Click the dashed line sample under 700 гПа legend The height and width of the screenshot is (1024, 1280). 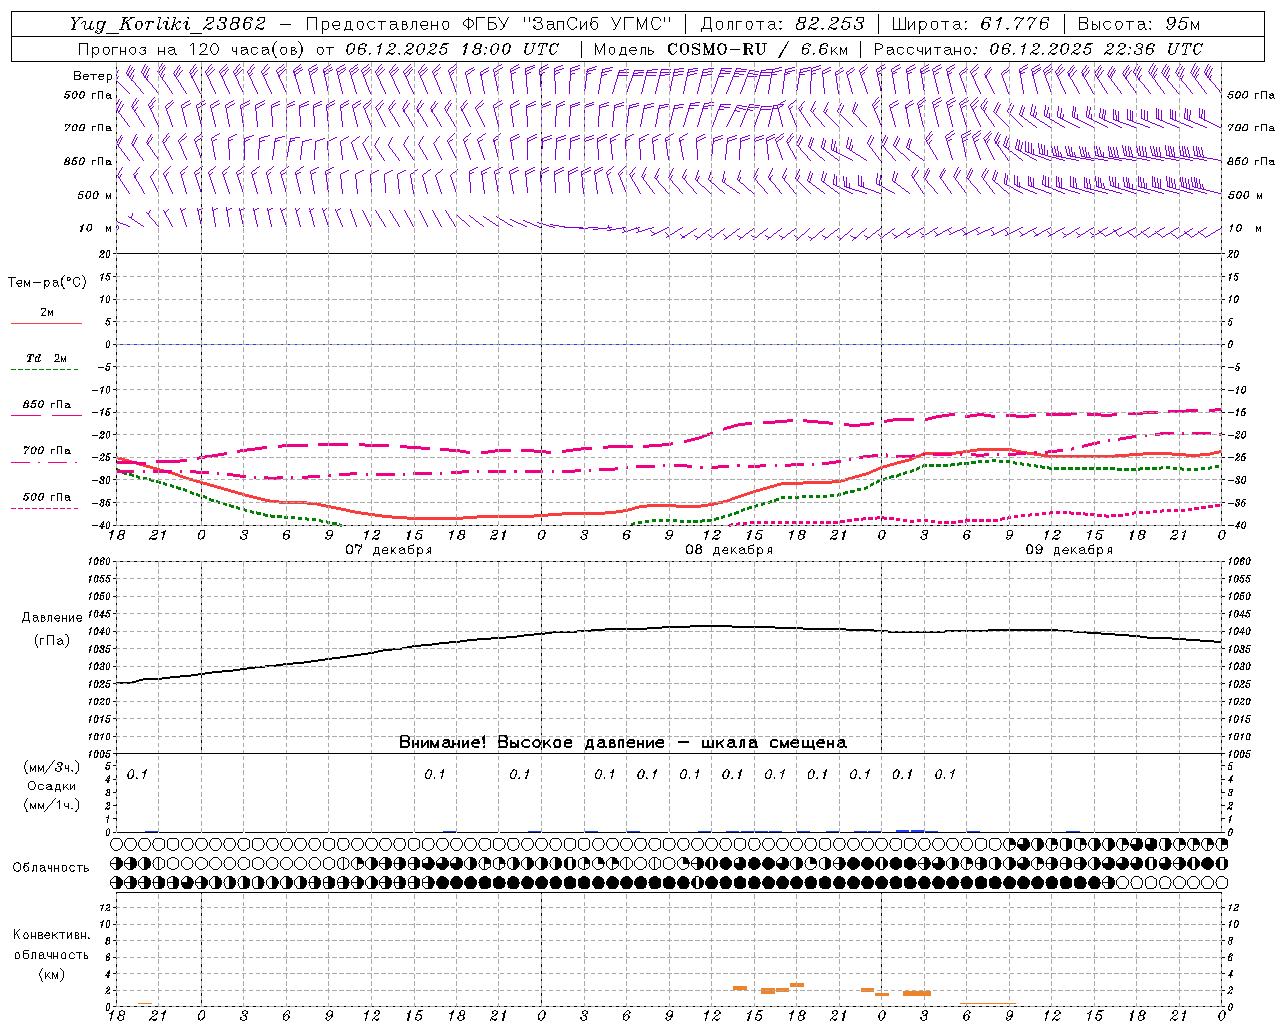coord(44,462)
